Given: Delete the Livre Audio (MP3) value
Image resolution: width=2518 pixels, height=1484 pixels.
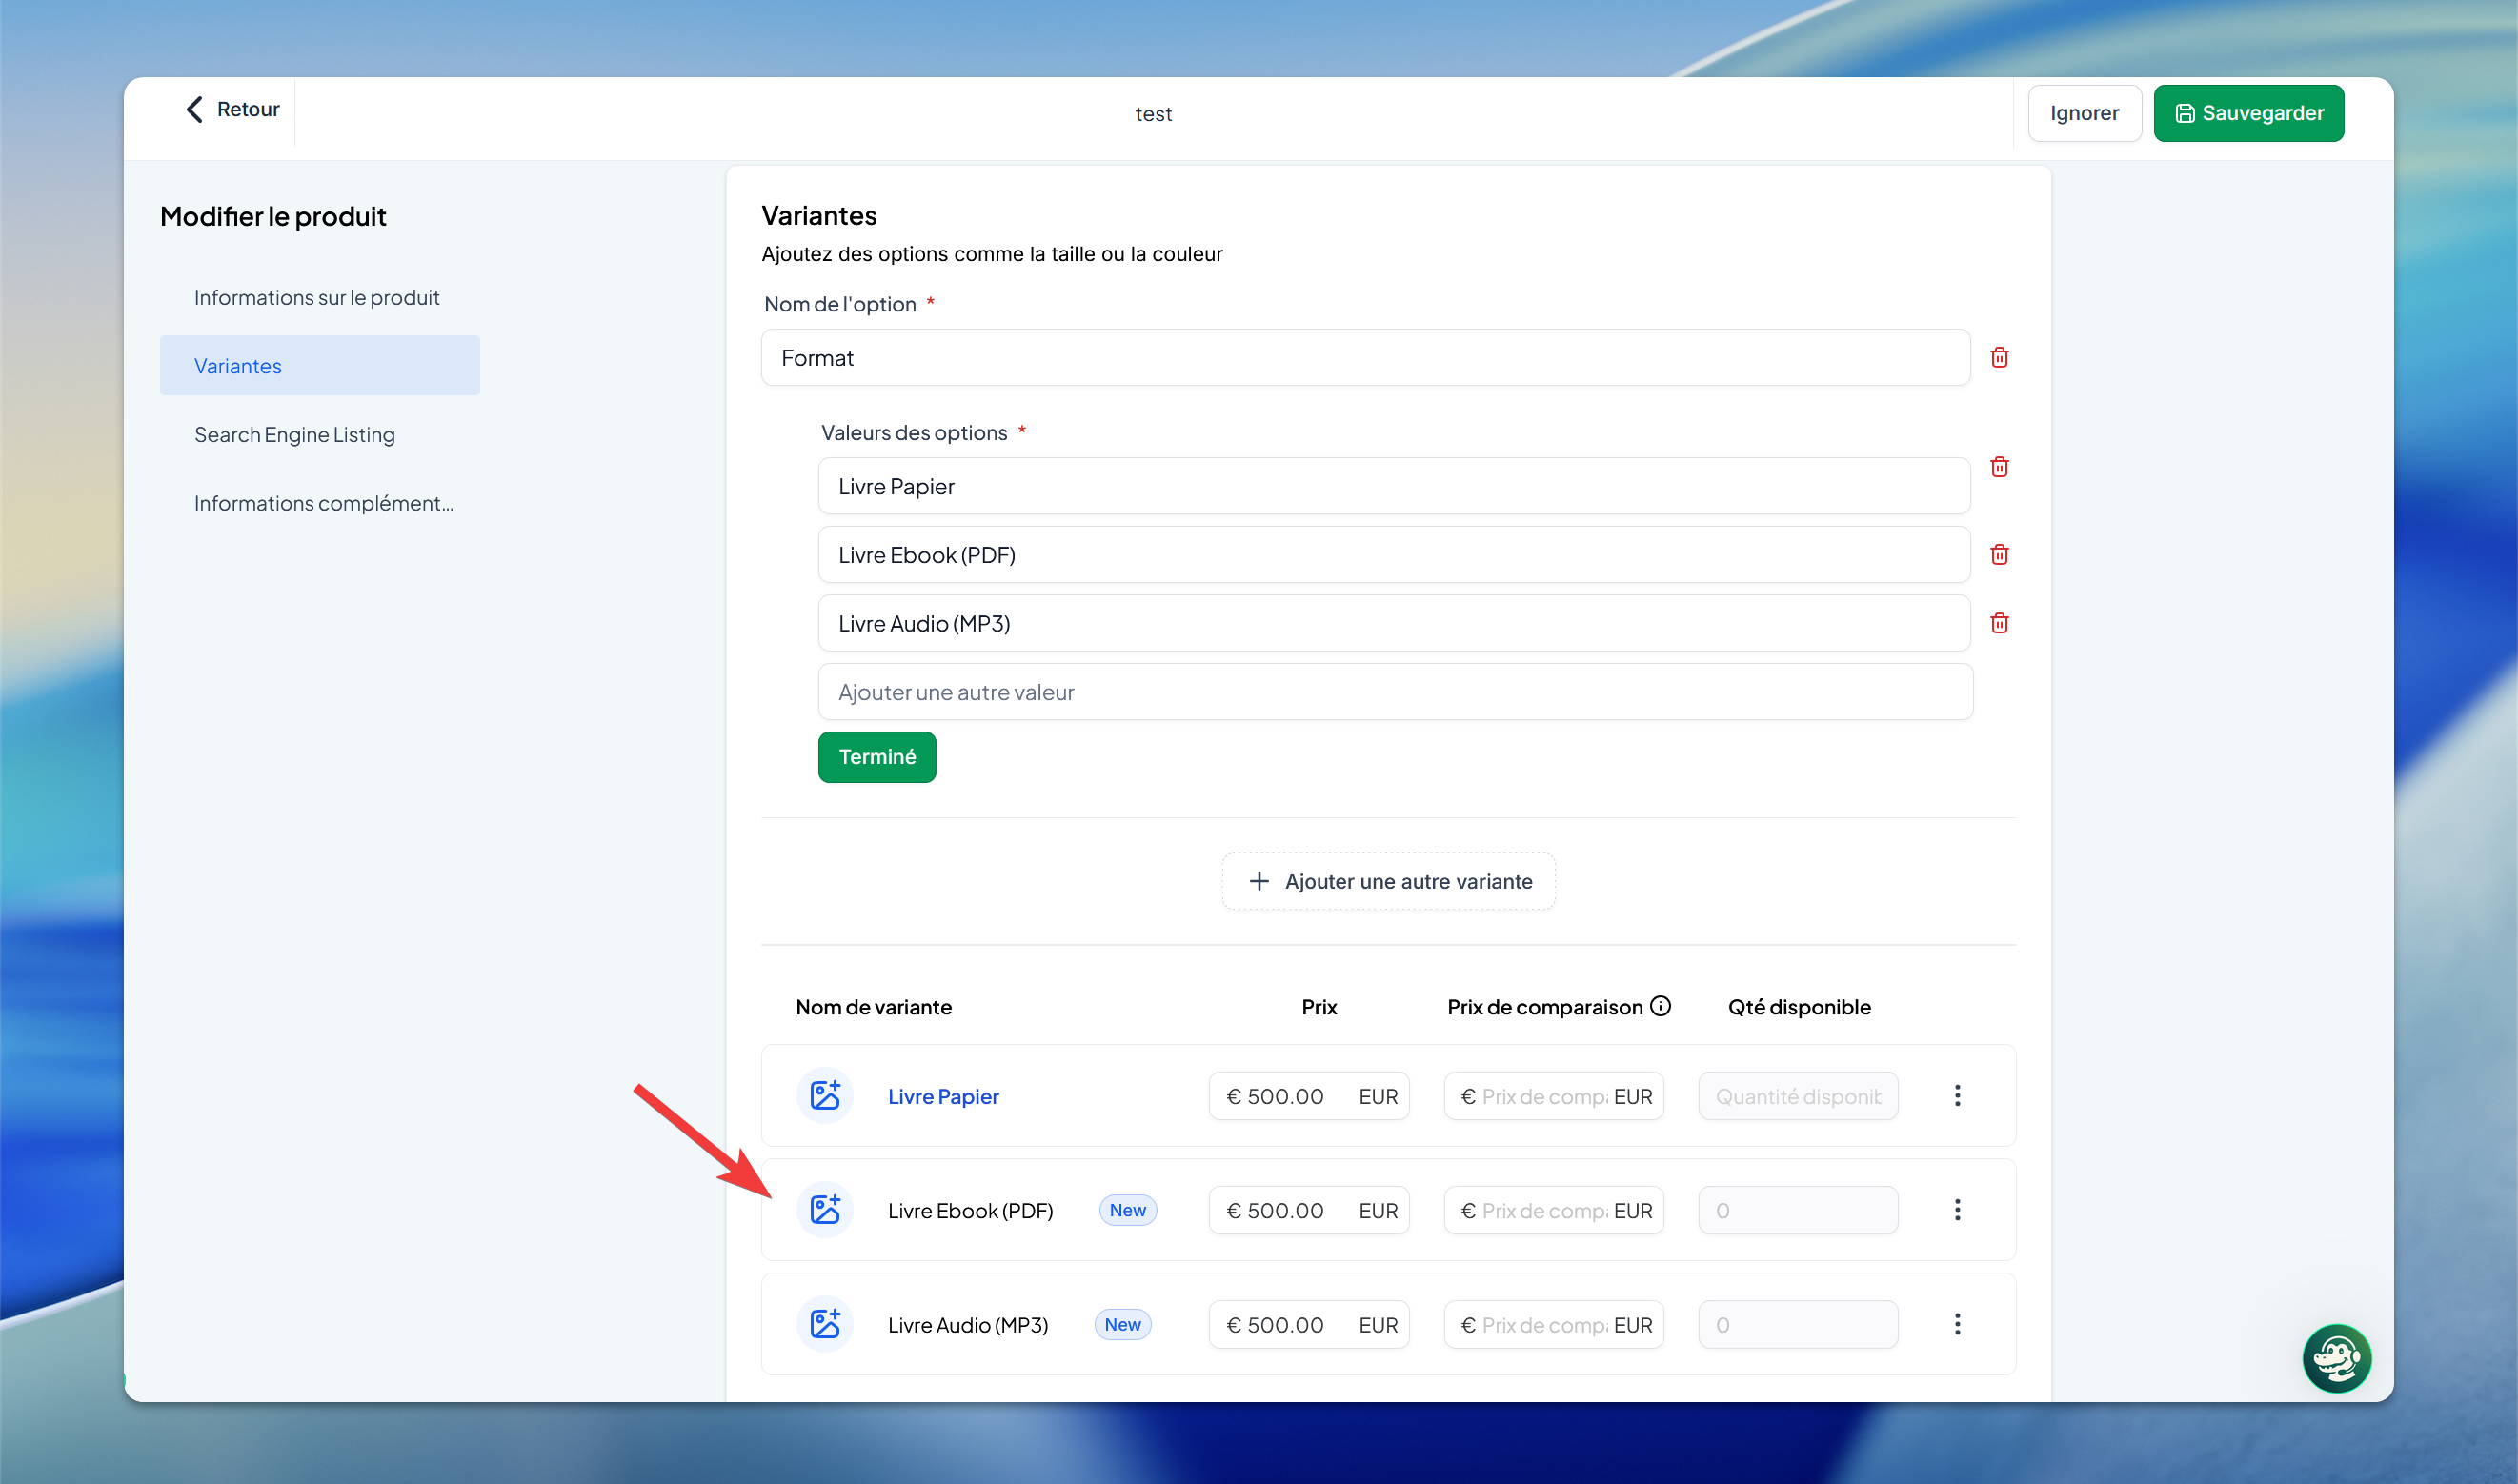Looking at the screenshot, I should click(1999, 623).
